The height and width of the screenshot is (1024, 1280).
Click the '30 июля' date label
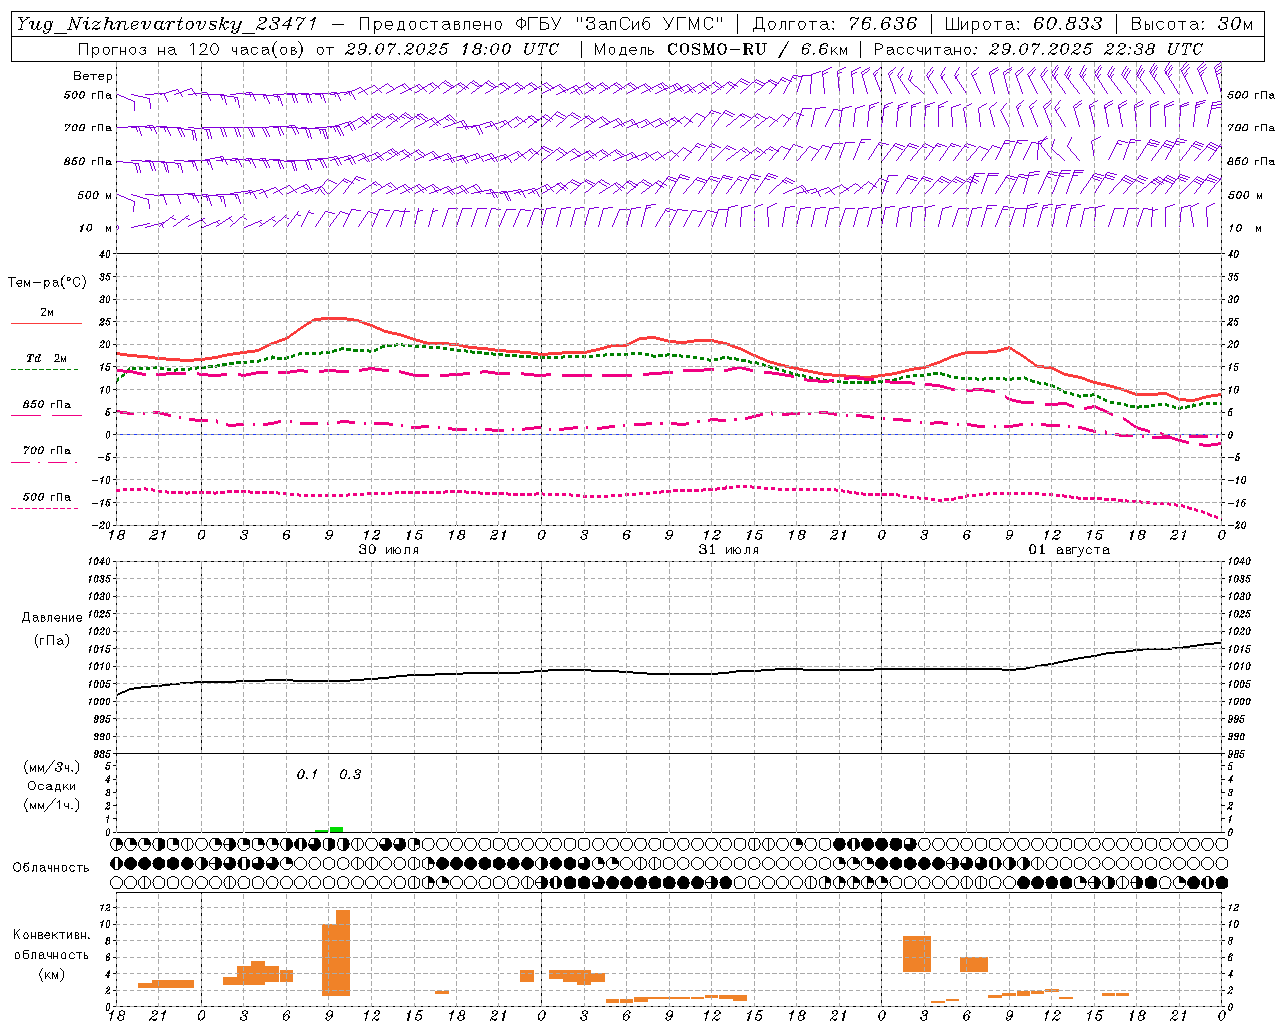(389, 550)
